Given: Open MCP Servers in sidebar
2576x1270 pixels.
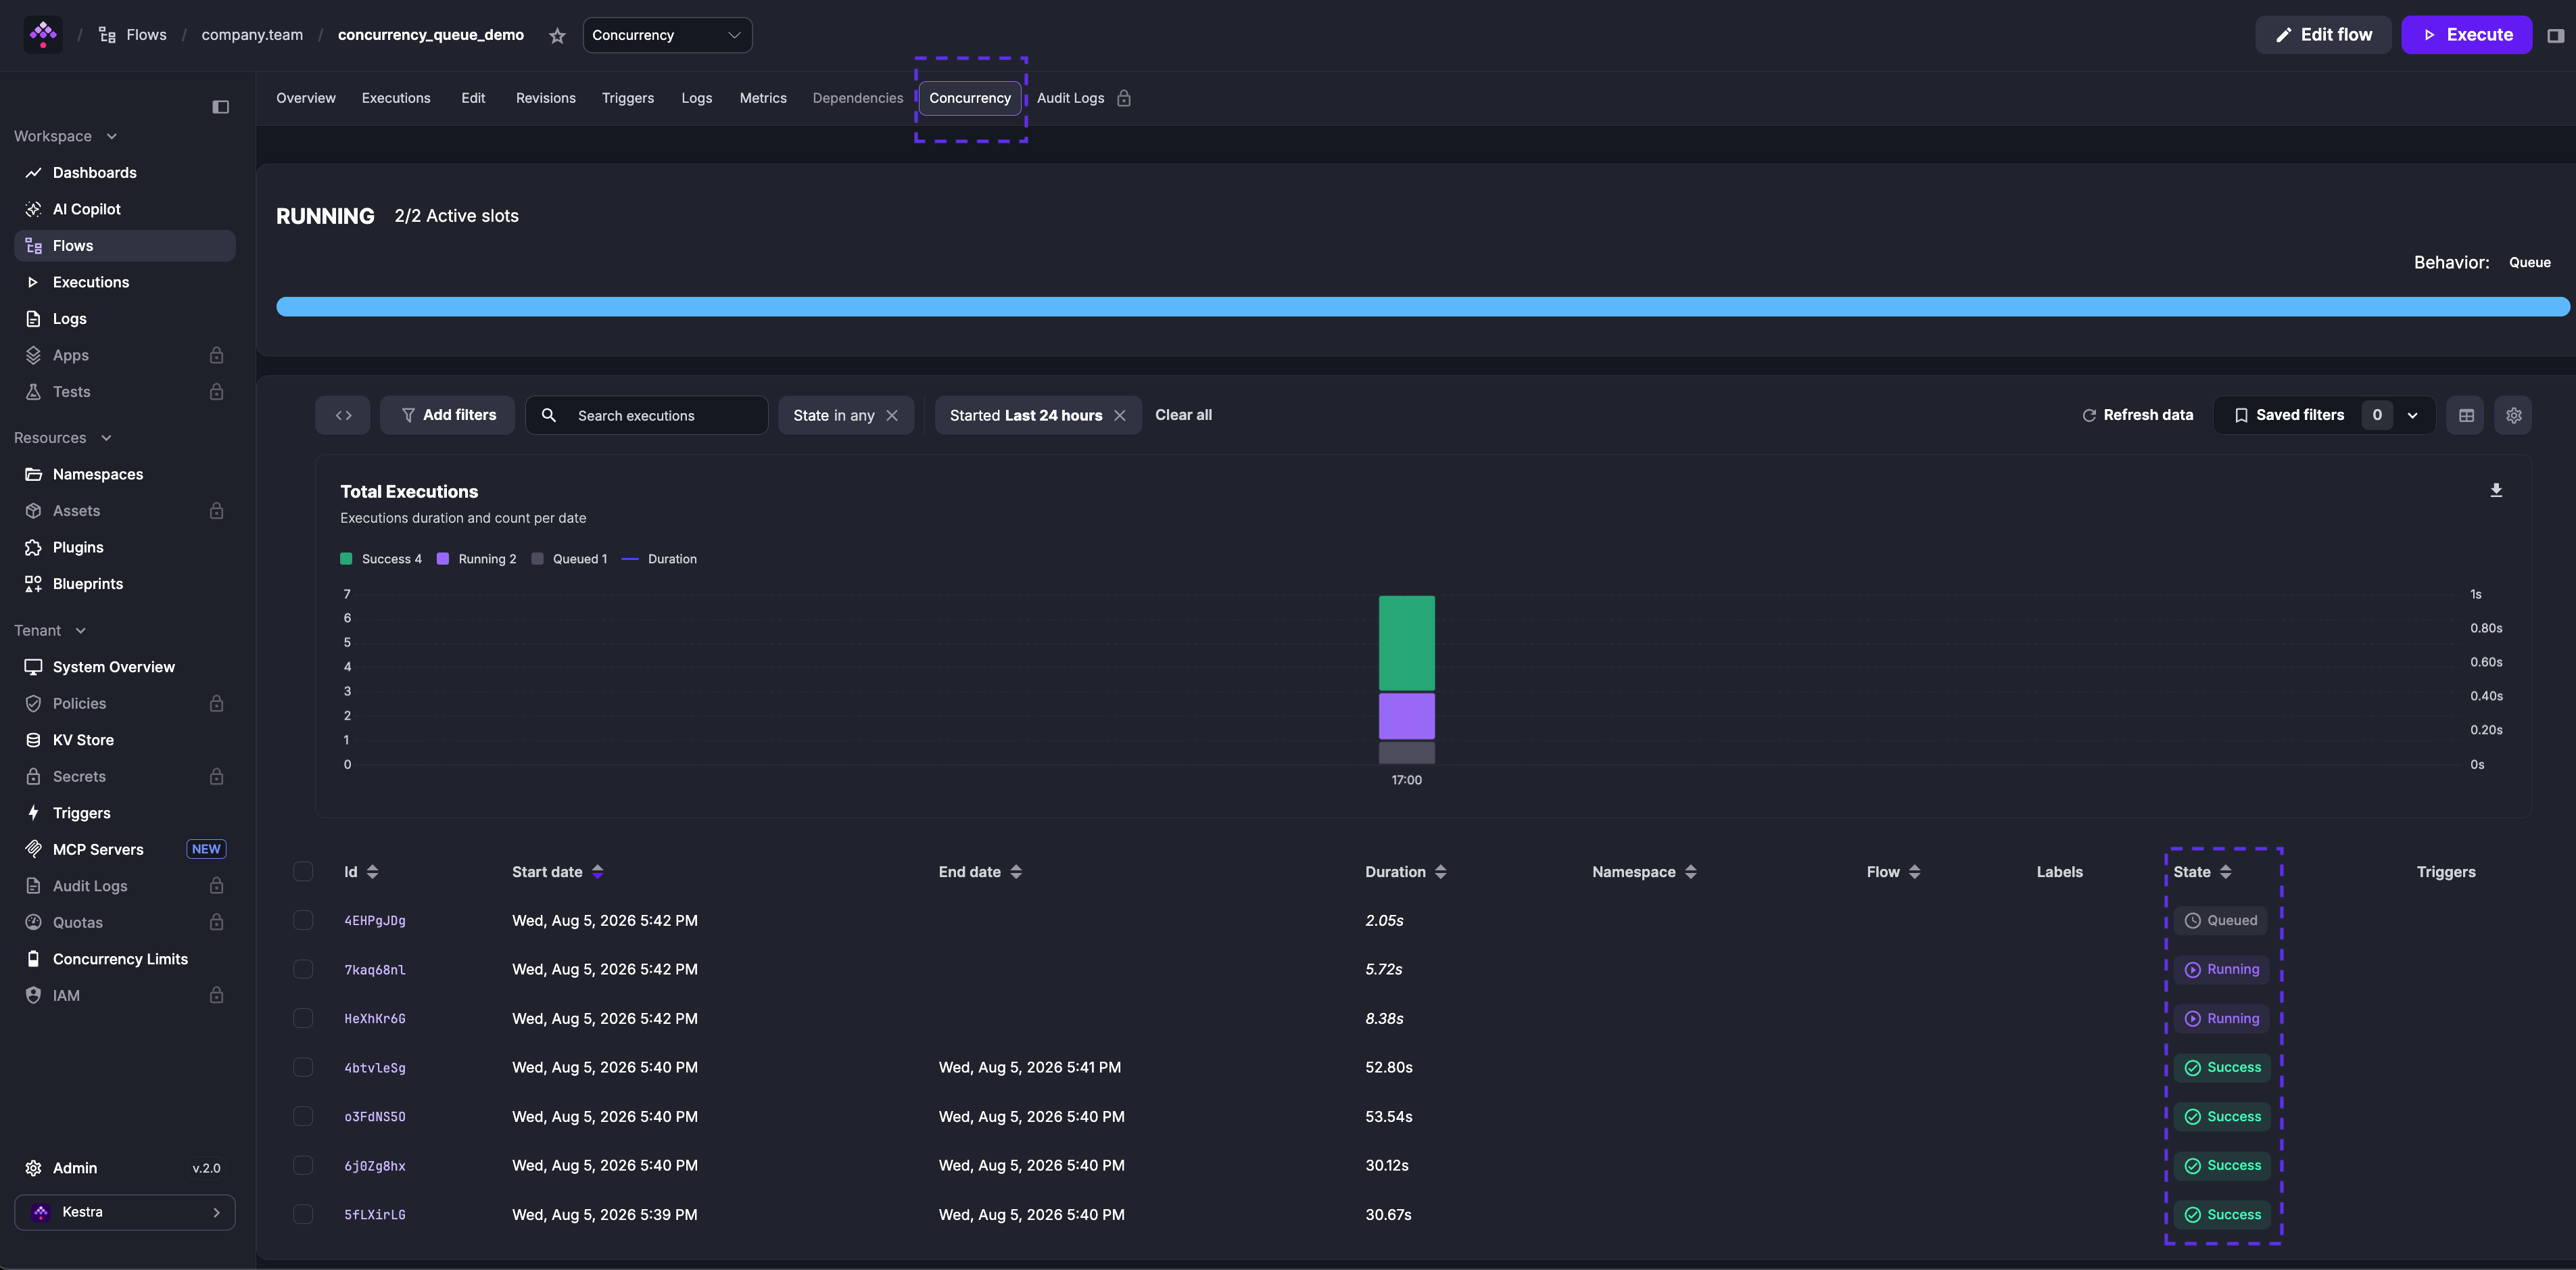Looking at the screenshot, I should (125, 849).
